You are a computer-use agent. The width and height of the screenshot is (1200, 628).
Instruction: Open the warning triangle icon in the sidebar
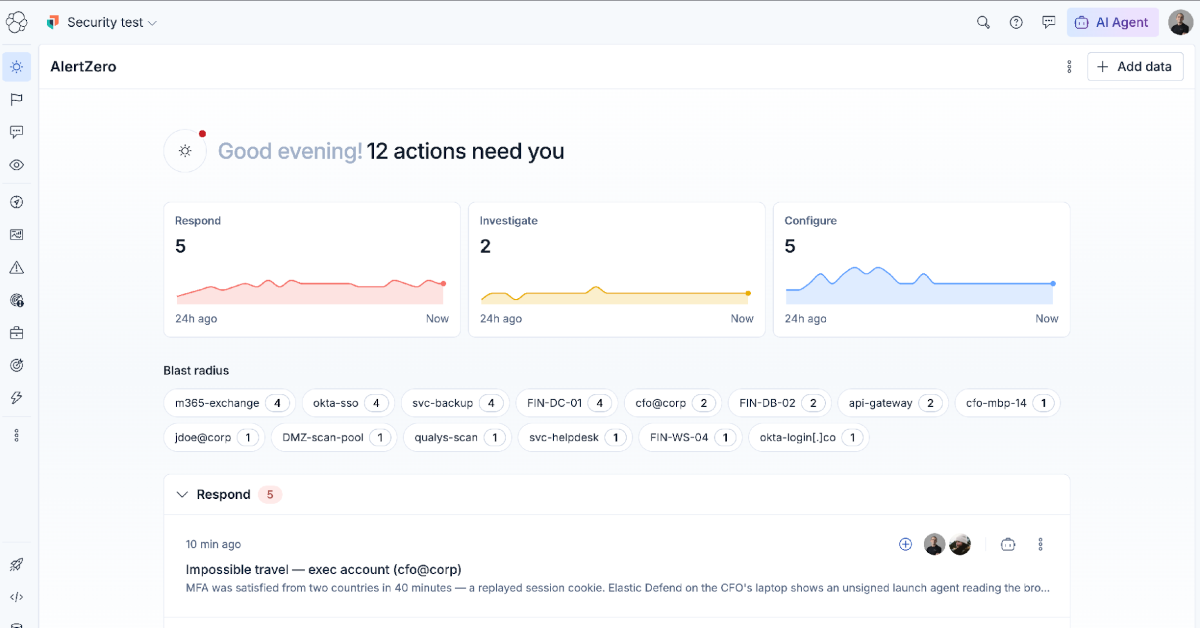click(x=17, y=268)
